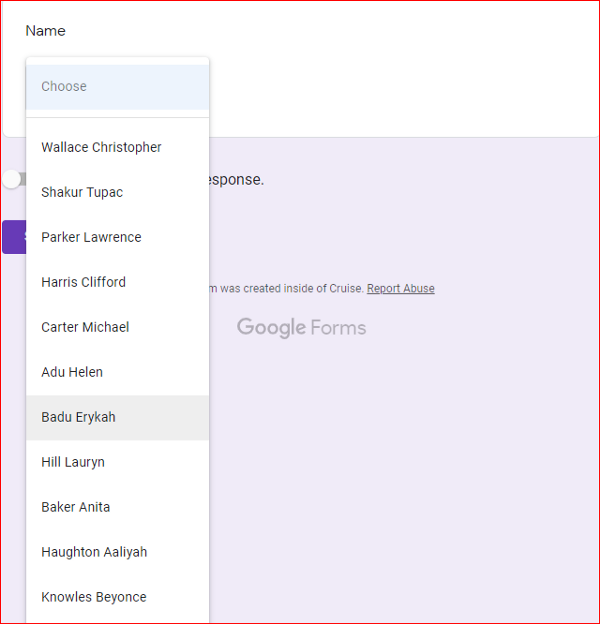The height and width of the screenshot is (624, 600).
Task: Select Adu Helen option
Action: click(117, 372)
